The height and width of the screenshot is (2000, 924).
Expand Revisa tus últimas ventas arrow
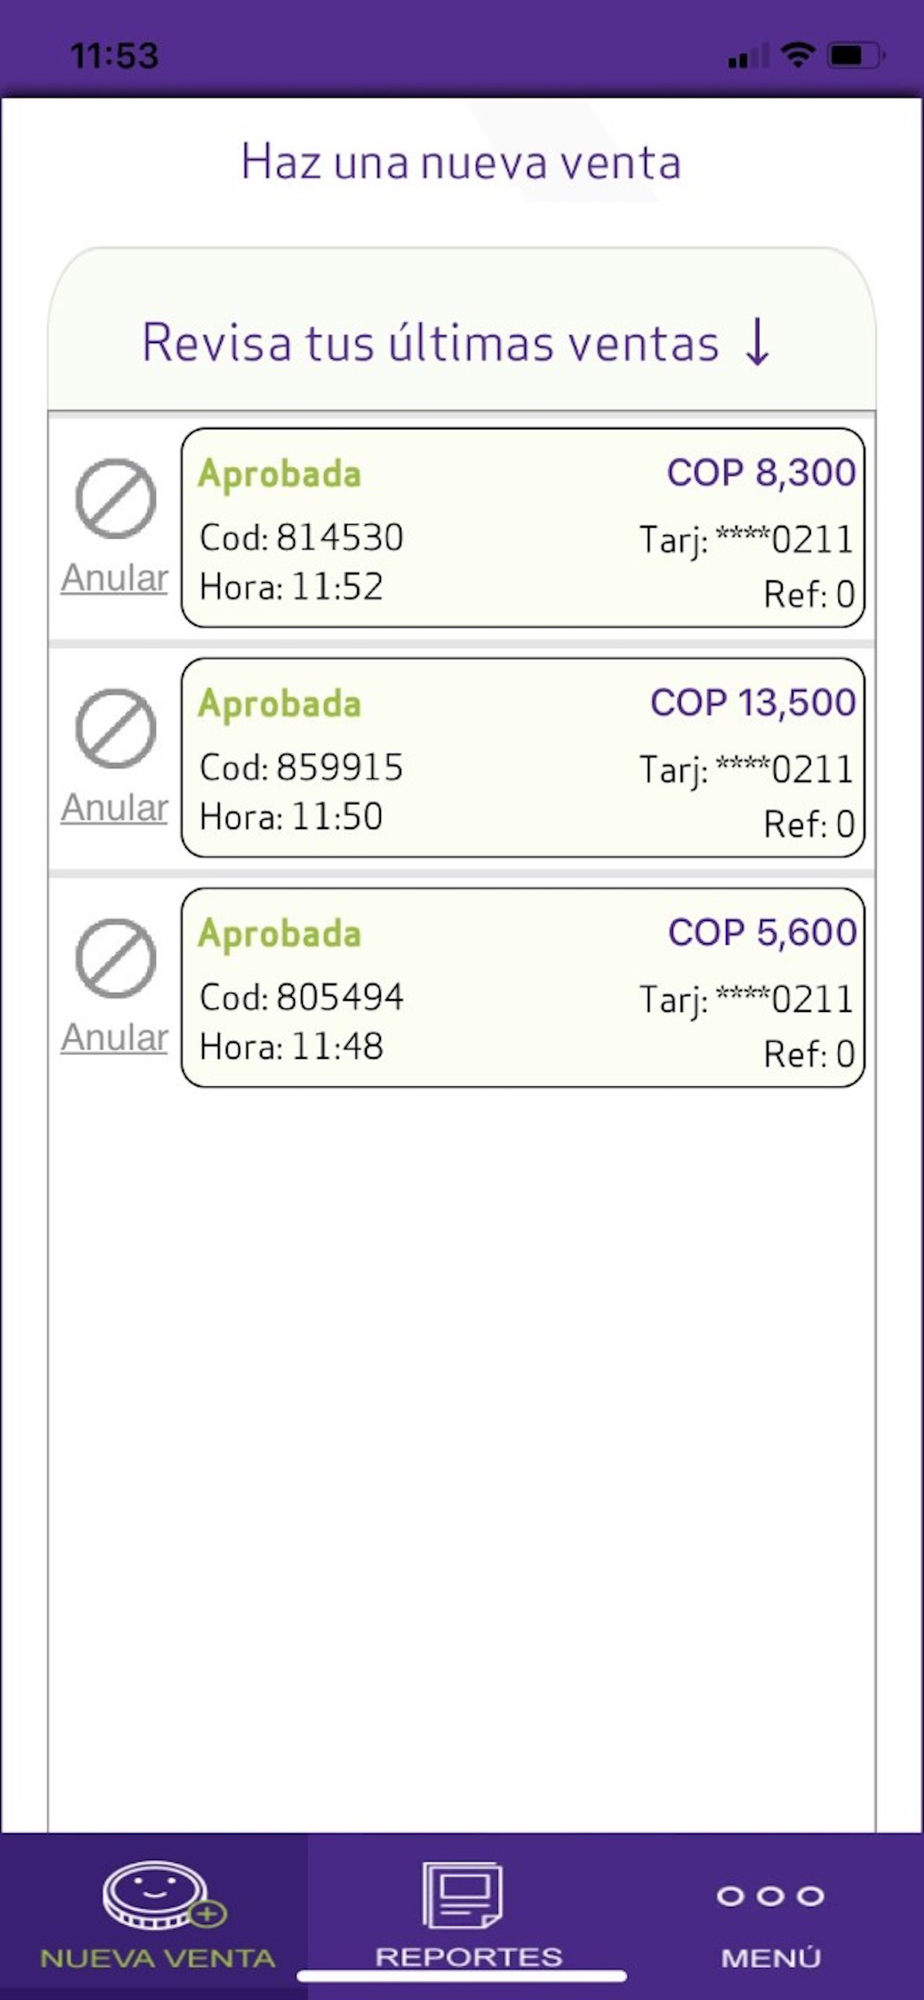tap(758, 342)
